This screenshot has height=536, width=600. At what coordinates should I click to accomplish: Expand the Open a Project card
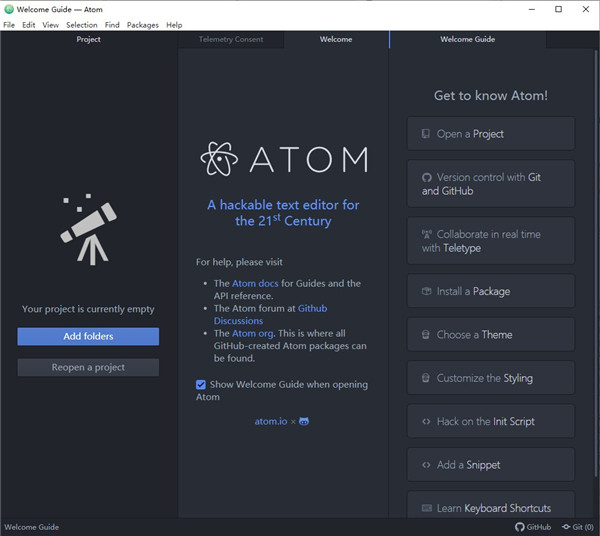491,134
